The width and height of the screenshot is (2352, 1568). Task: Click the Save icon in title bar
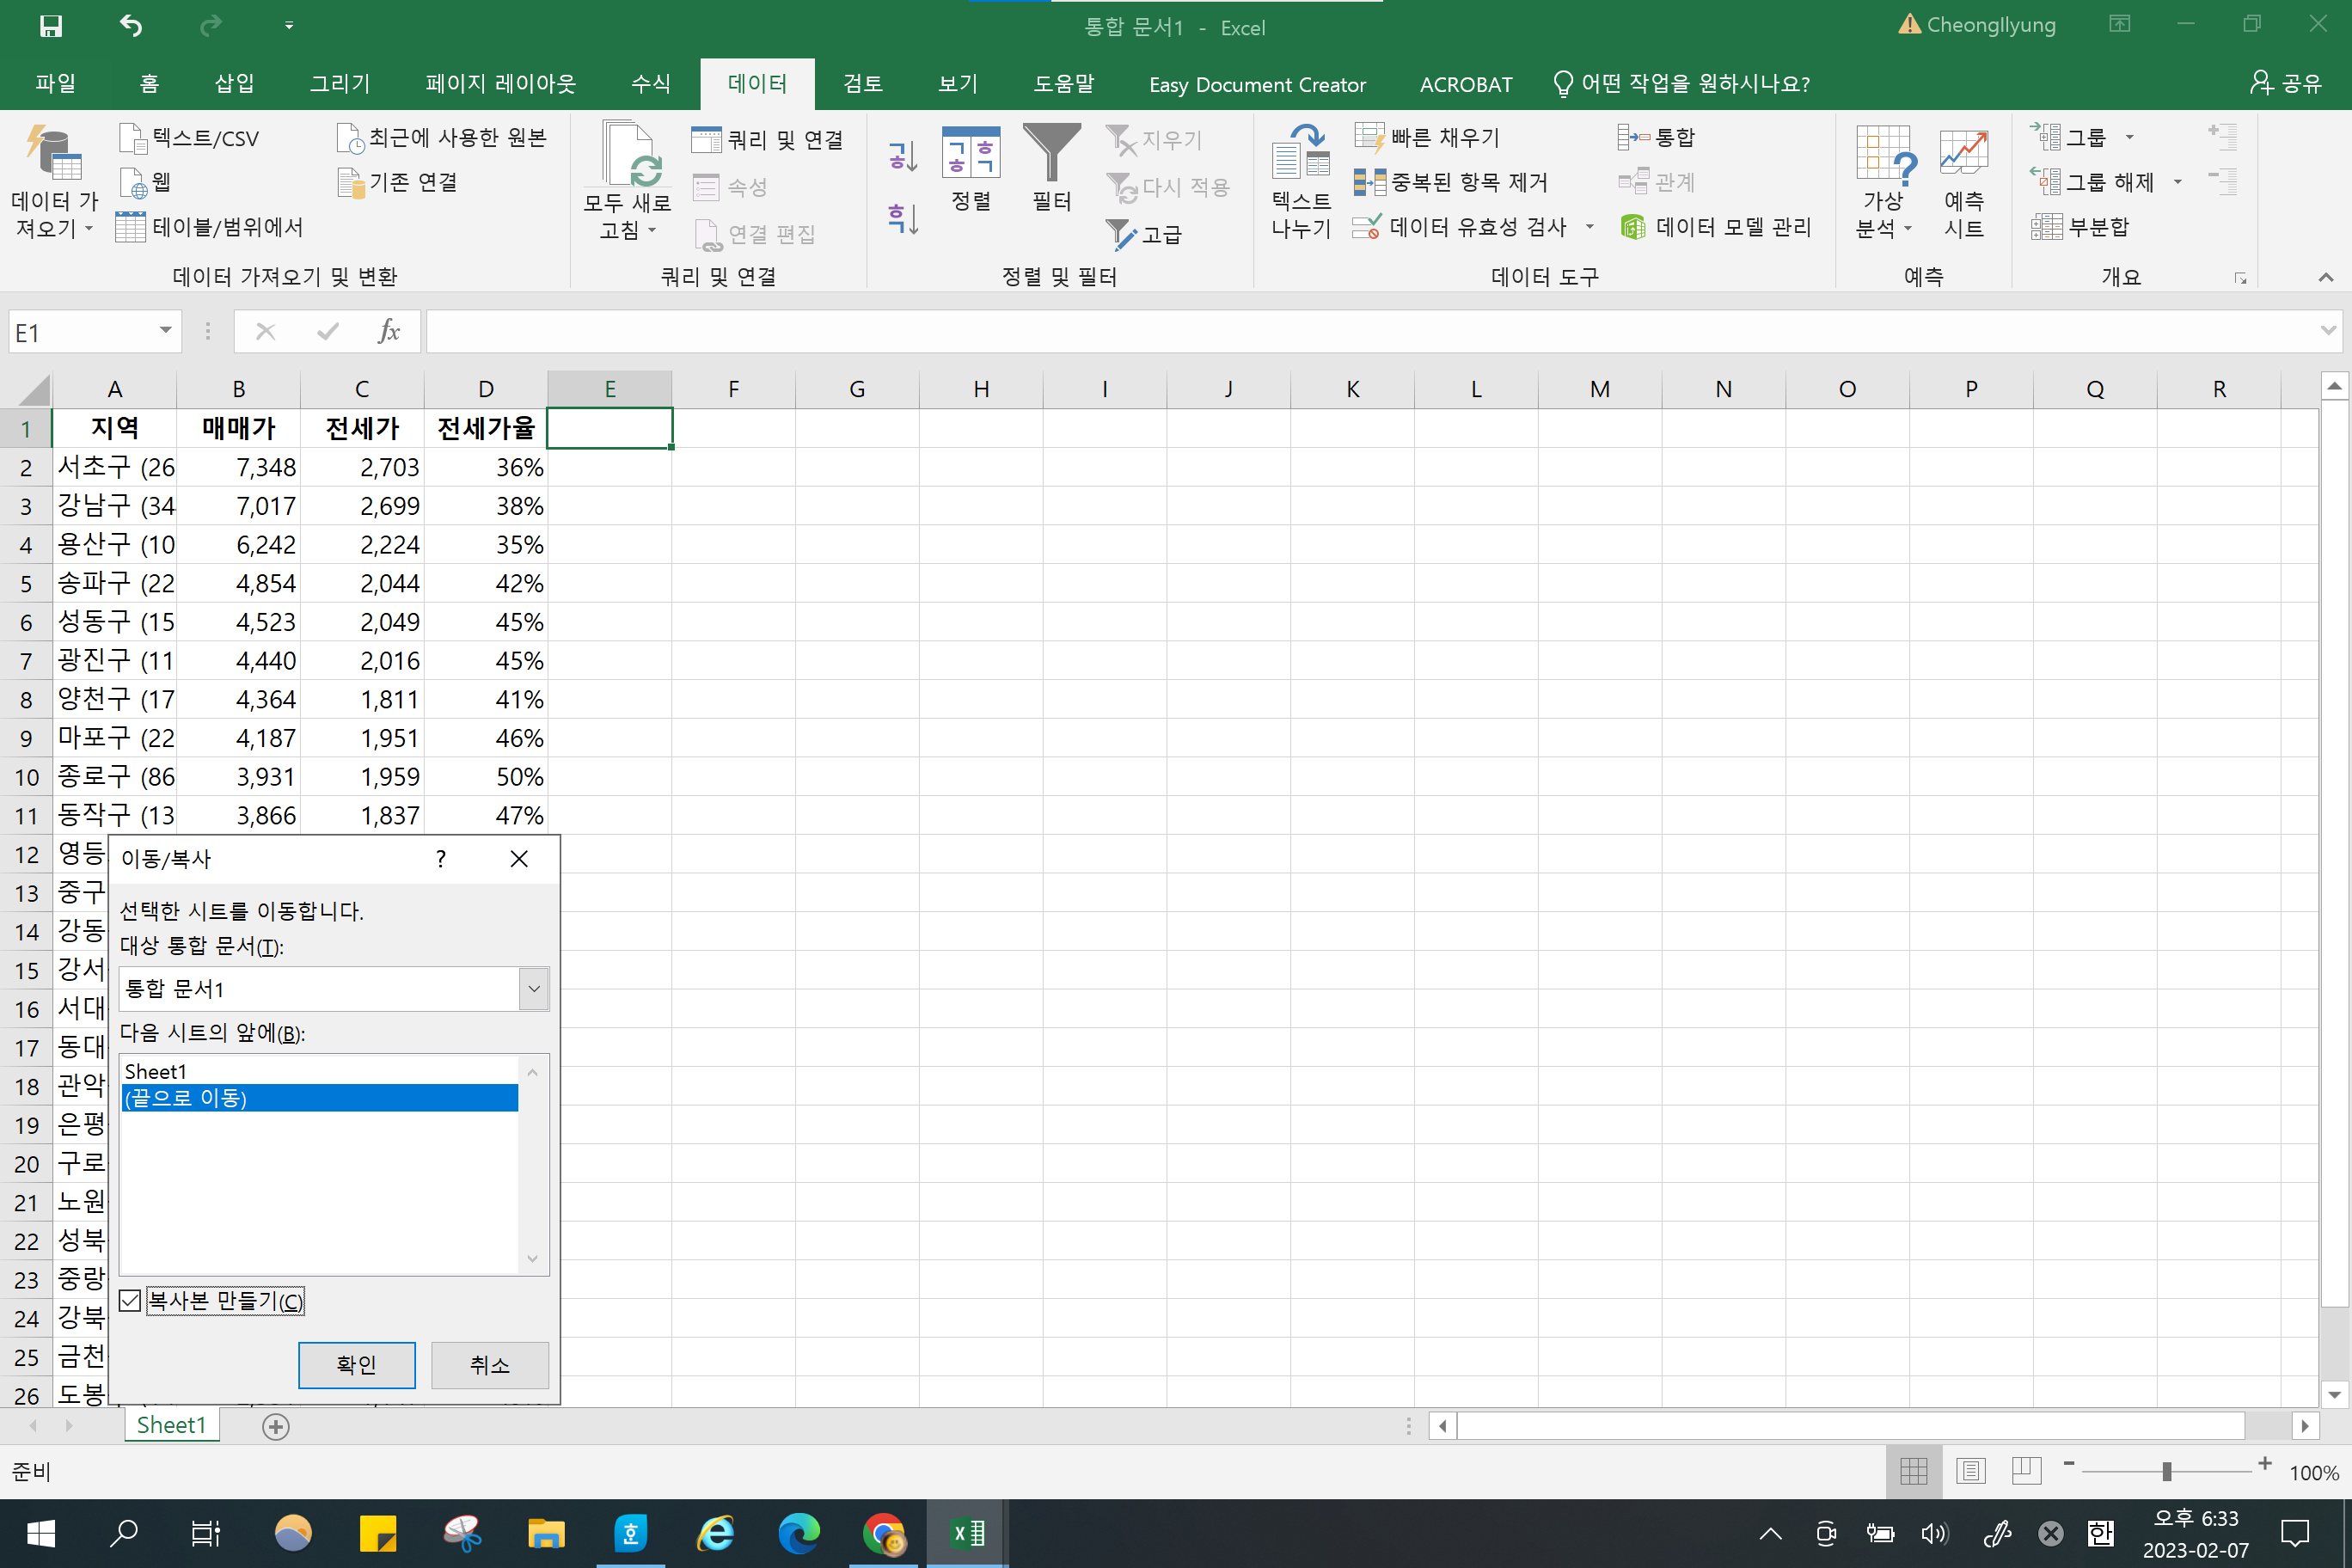point(50,26)
